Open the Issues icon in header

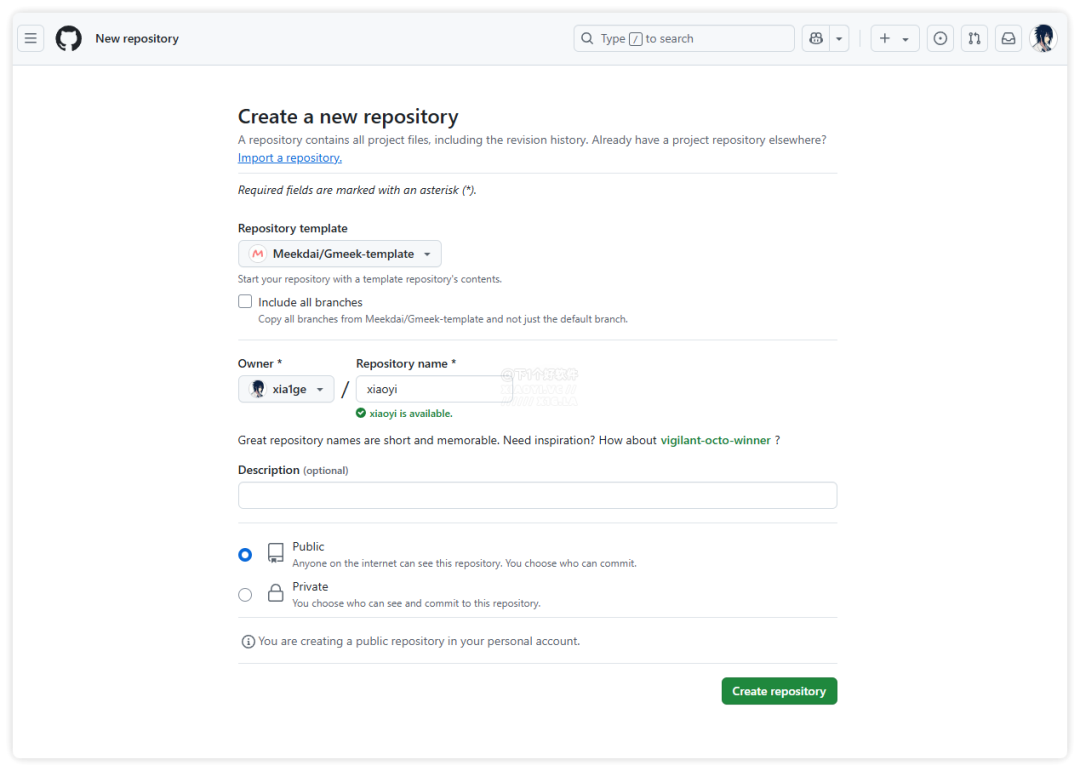click(x=940, y=39)
